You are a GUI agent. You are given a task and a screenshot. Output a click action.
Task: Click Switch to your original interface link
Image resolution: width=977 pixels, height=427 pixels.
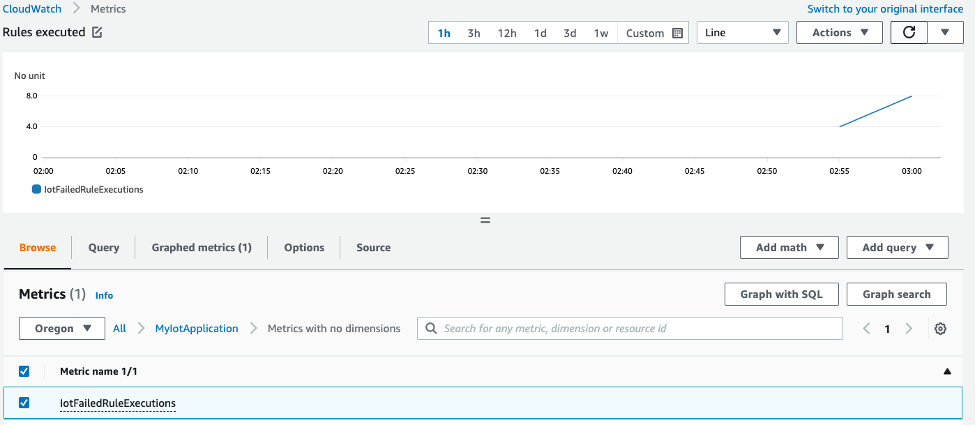point(885,9)
